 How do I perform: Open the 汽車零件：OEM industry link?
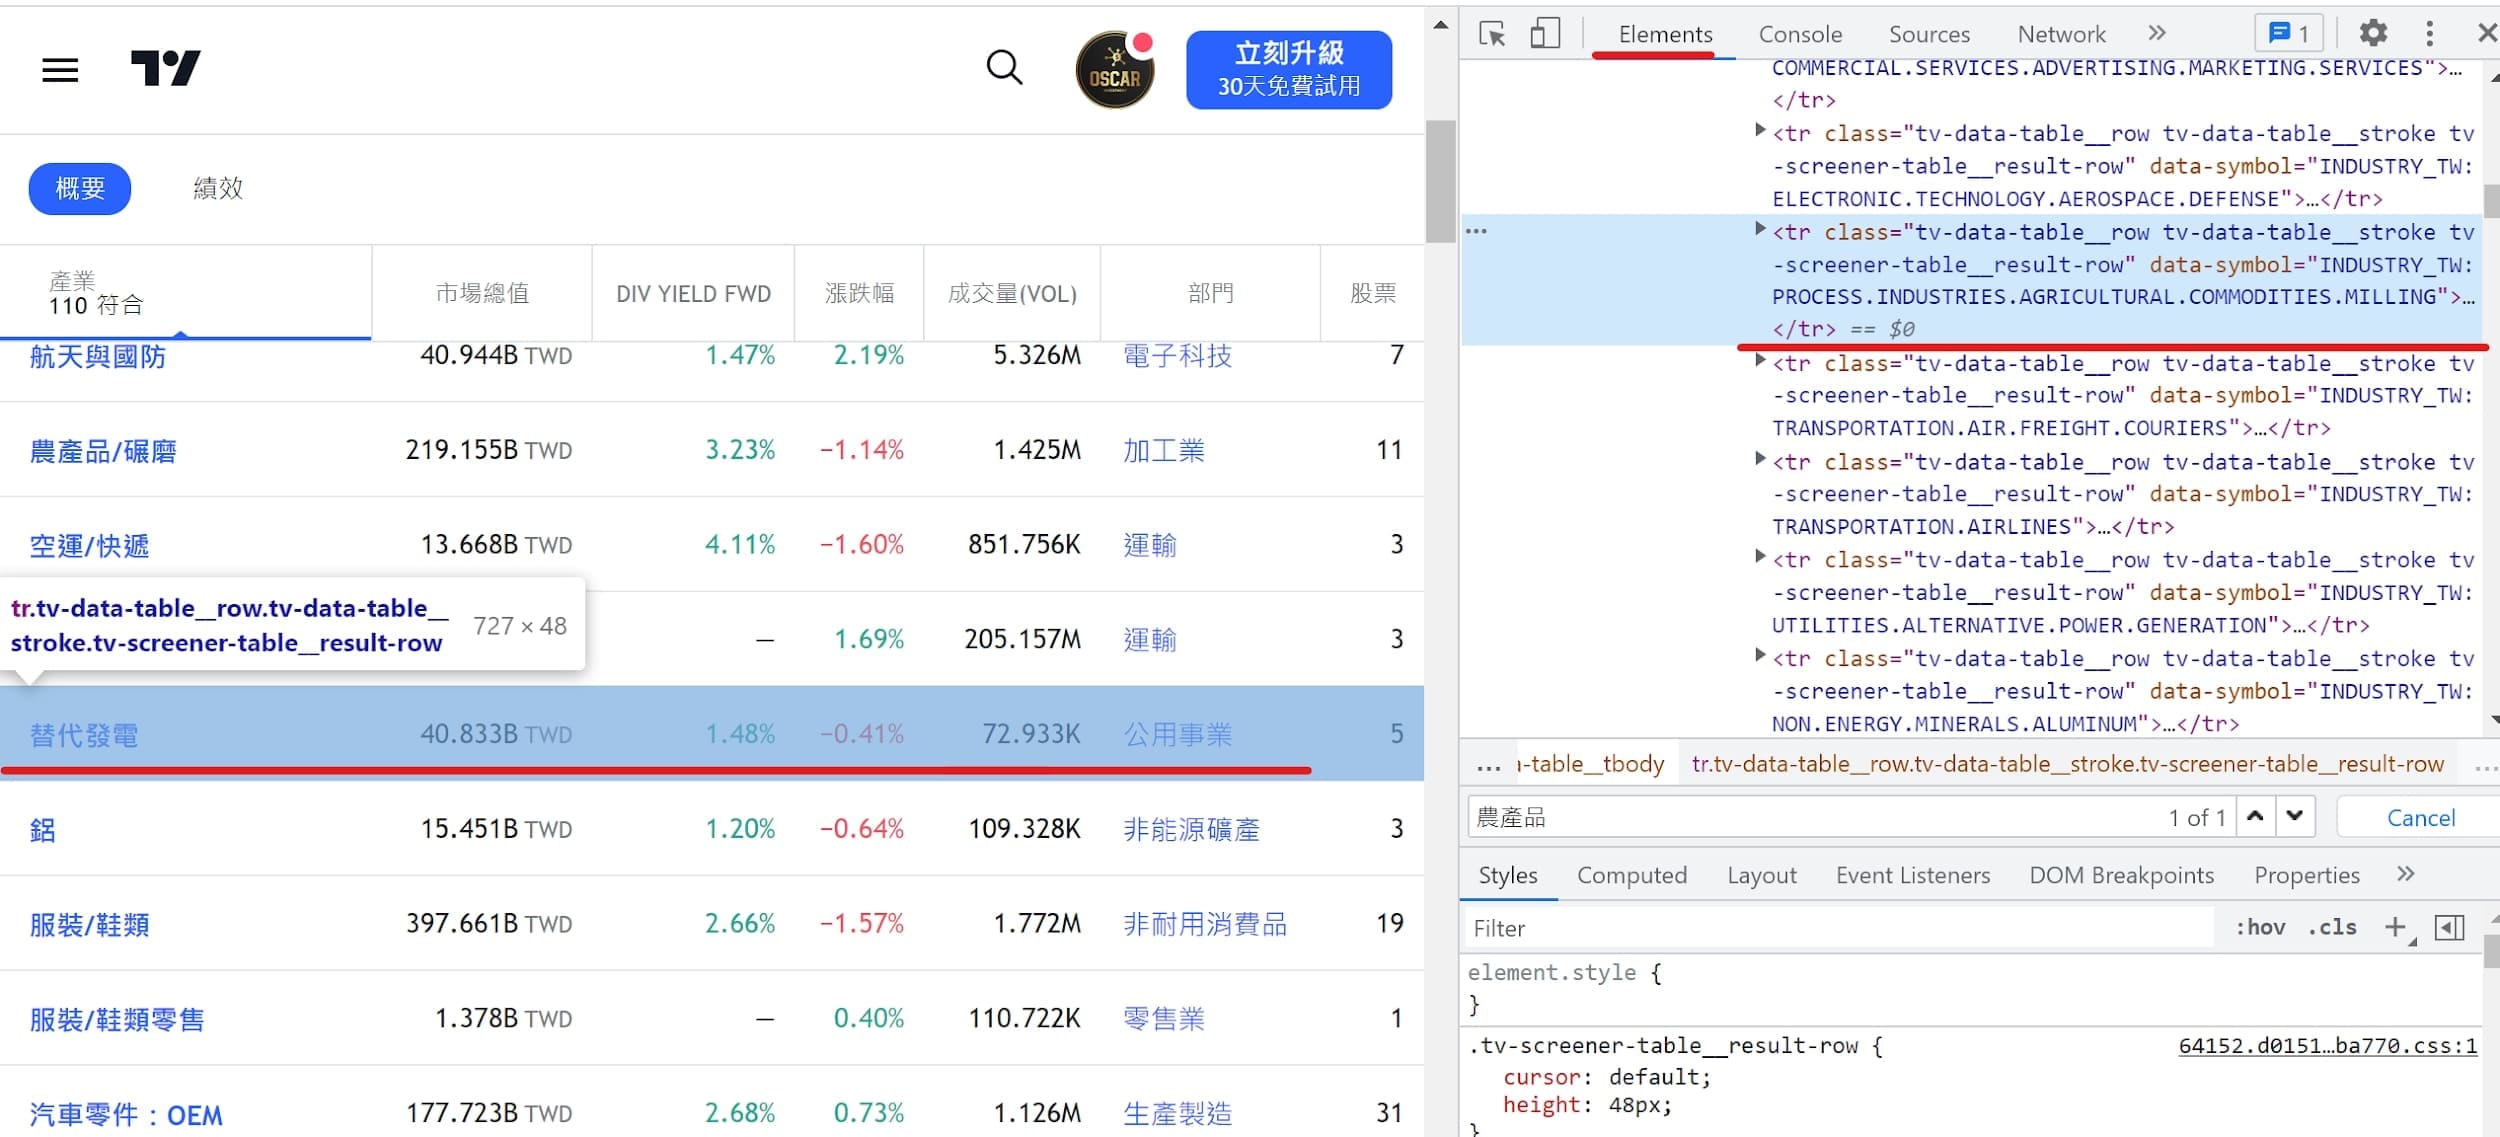click(126, 1114)
